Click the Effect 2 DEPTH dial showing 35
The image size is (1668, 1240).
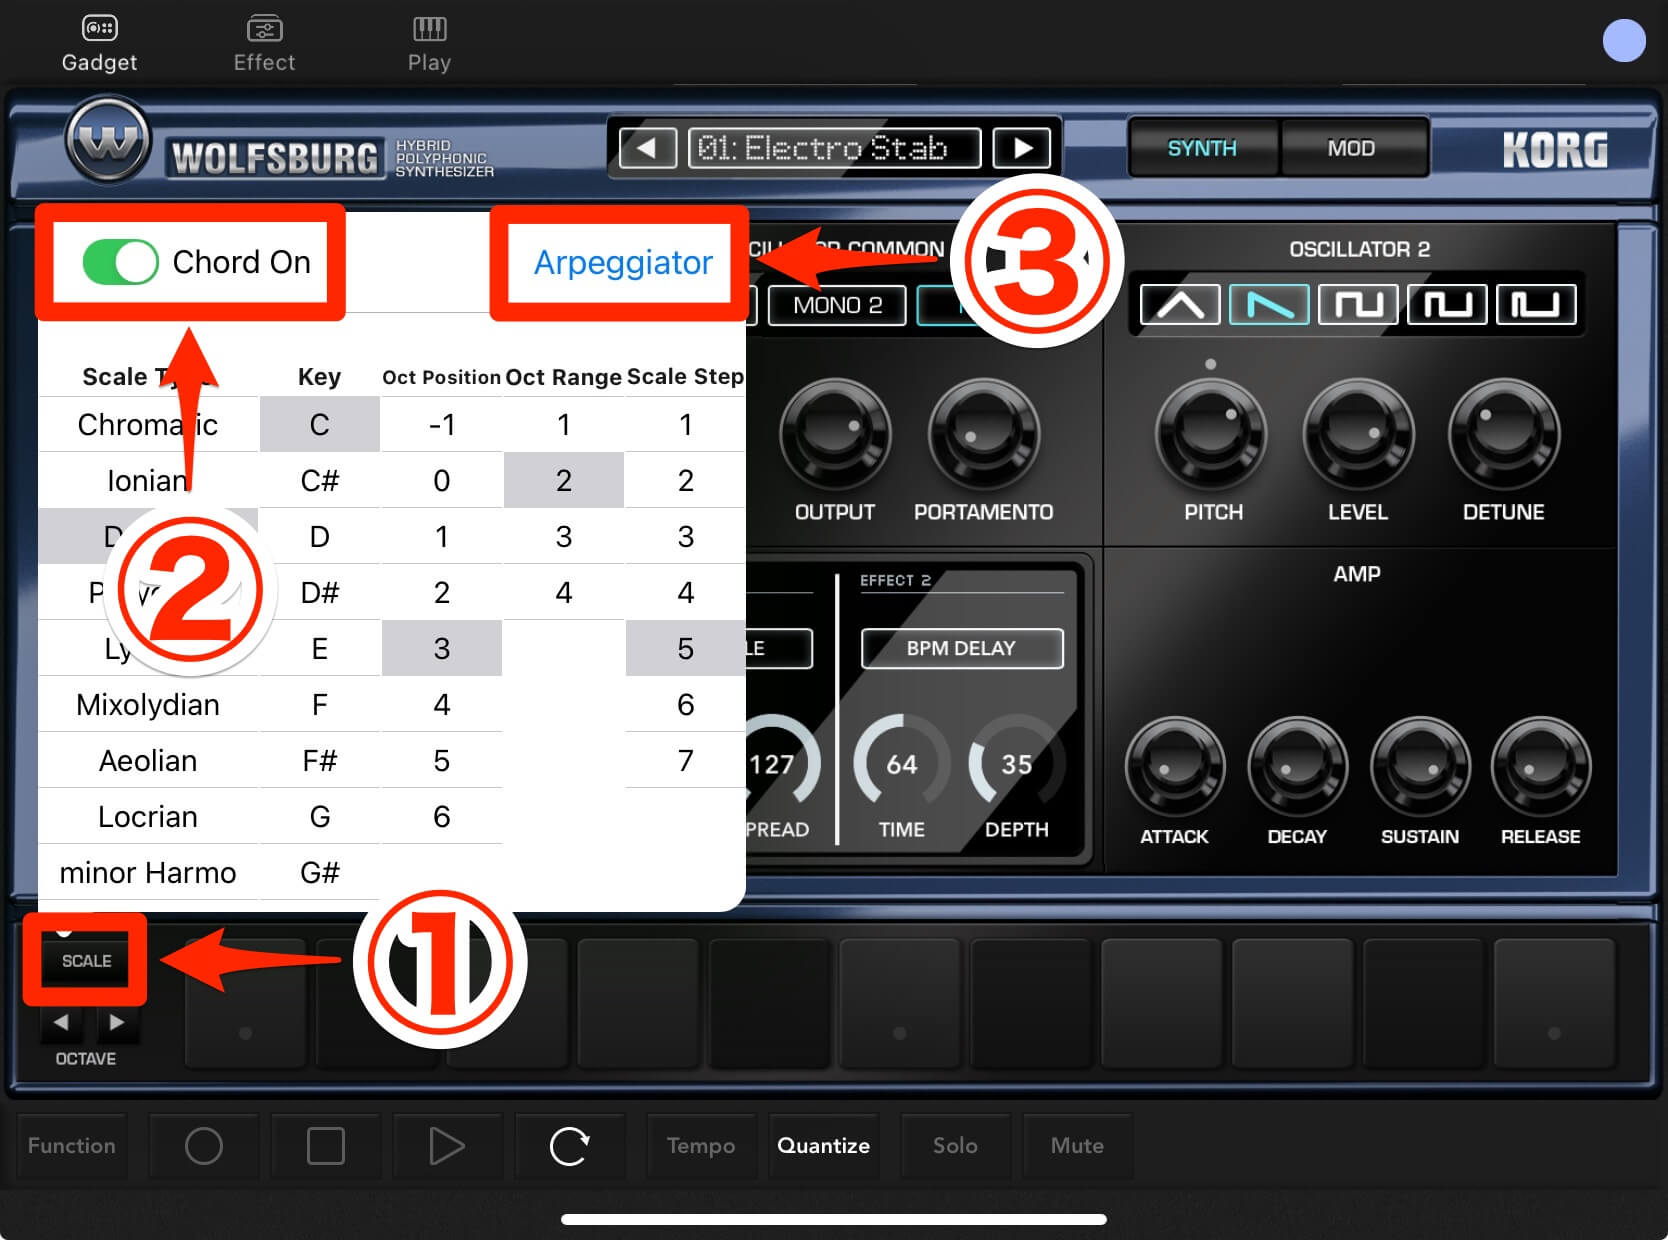tap(1017, 762)
